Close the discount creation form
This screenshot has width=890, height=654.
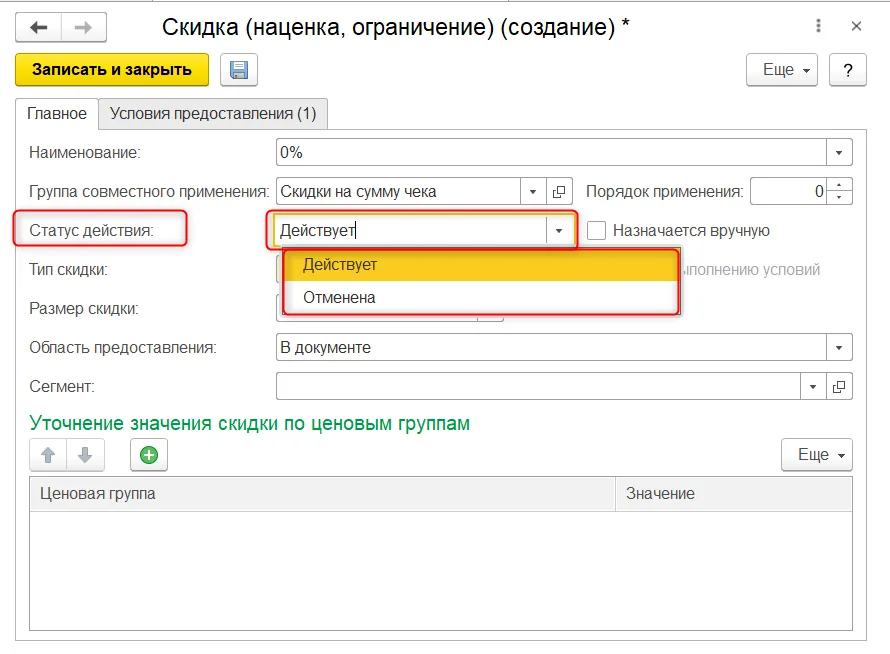tap(857, 26)
